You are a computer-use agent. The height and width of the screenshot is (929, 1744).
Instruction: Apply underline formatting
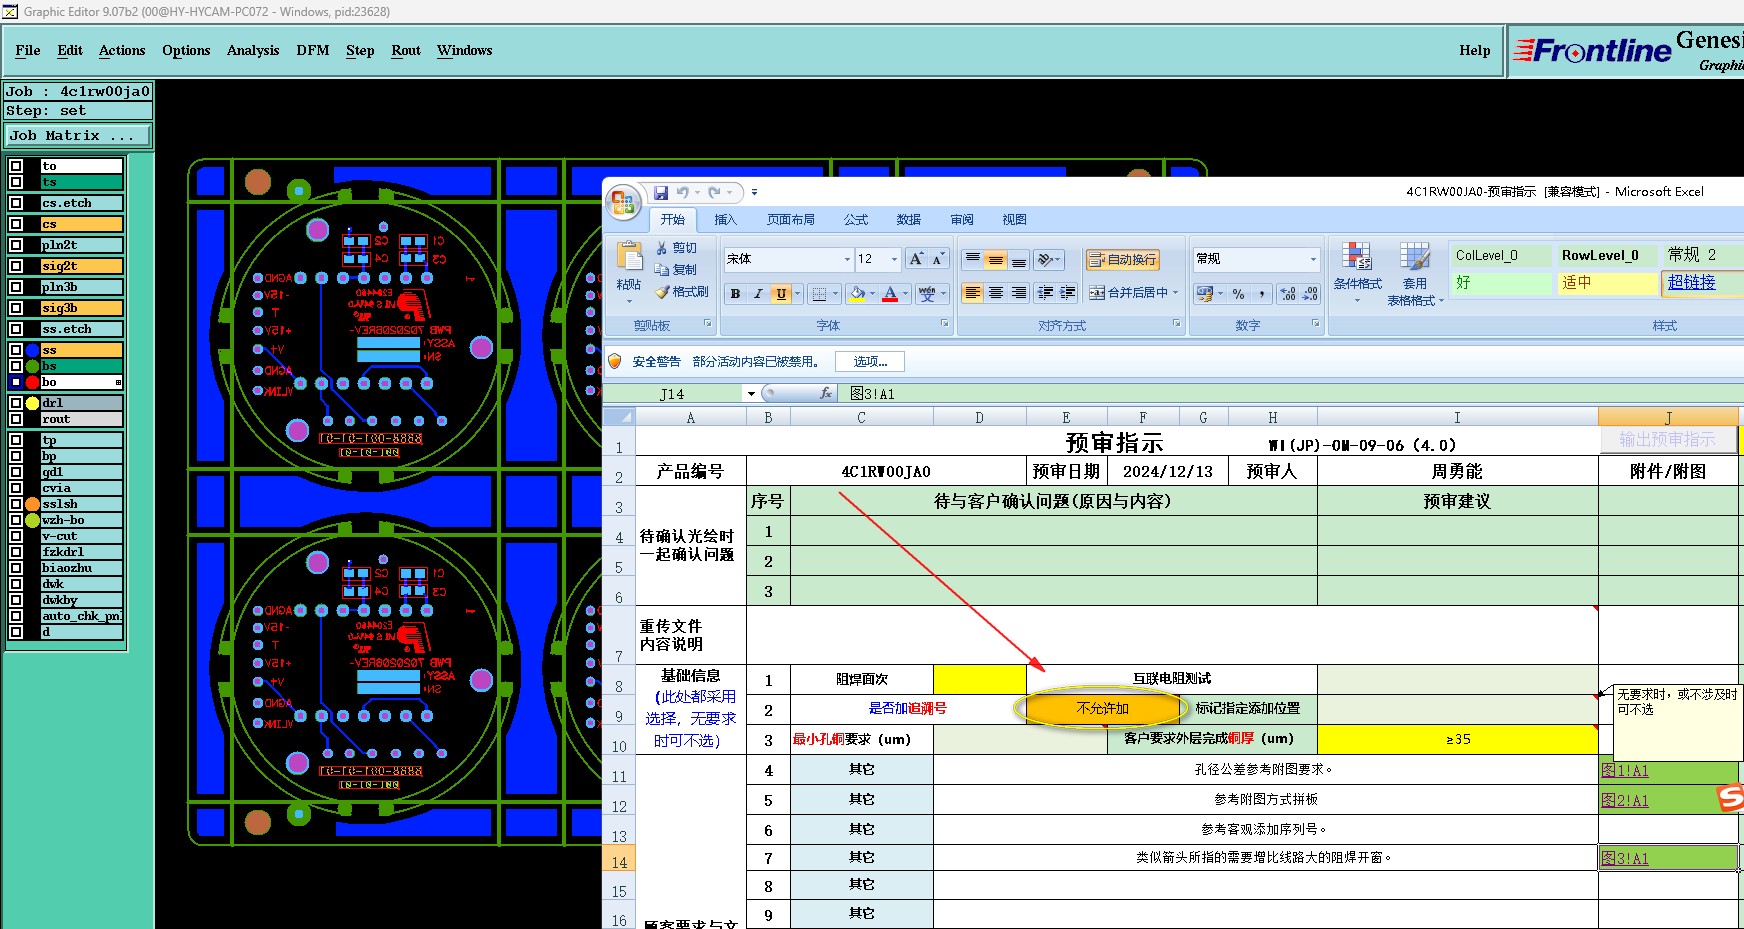pyautogui.click(x=781, y=294)
